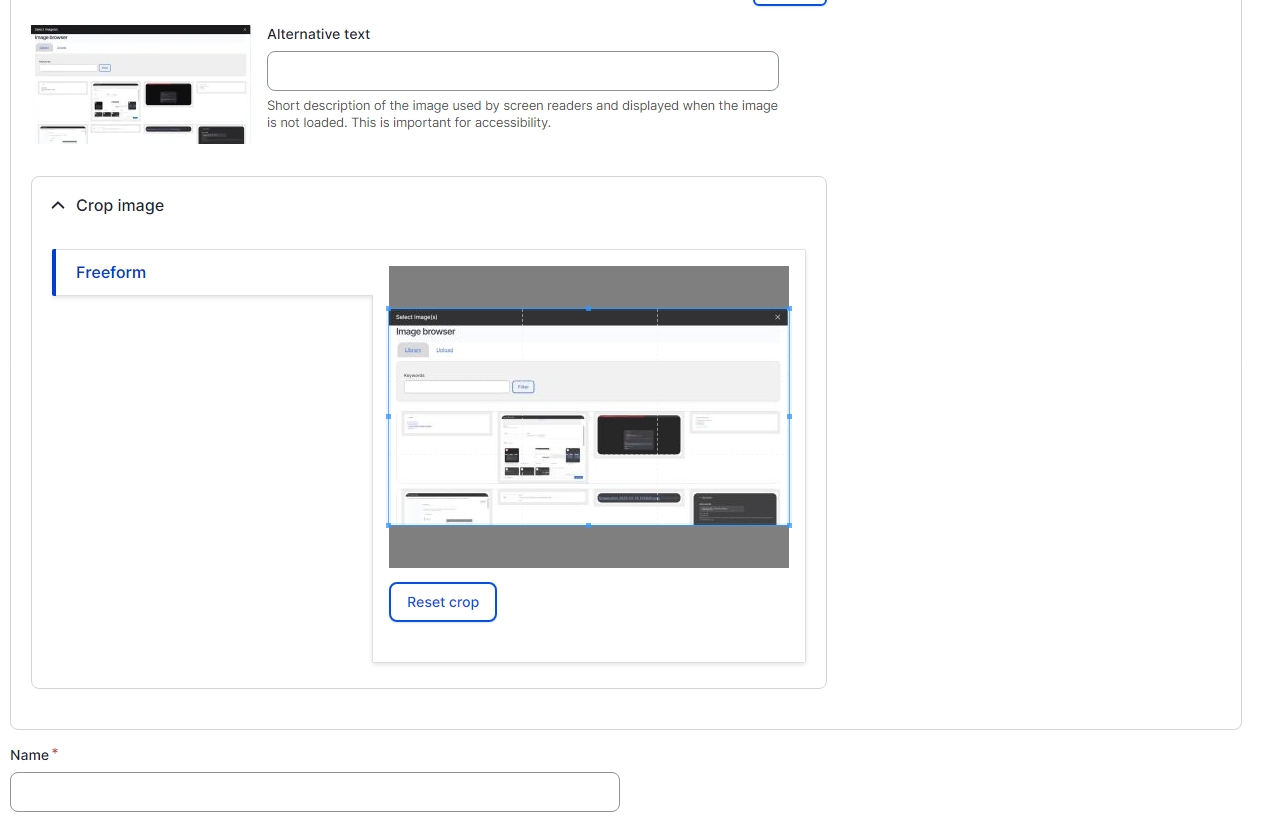Click the 'Short description of the image' help text

pos(522,114)
